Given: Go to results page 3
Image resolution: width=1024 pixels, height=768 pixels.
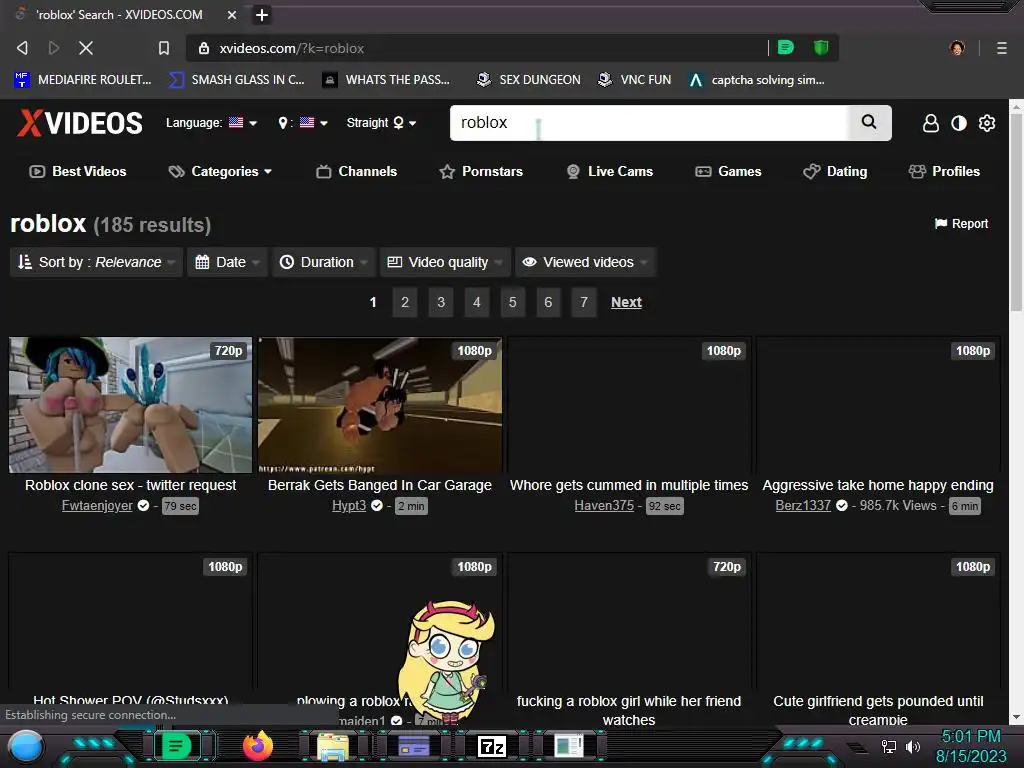Looking at the screenshot, I should [441, 302].
